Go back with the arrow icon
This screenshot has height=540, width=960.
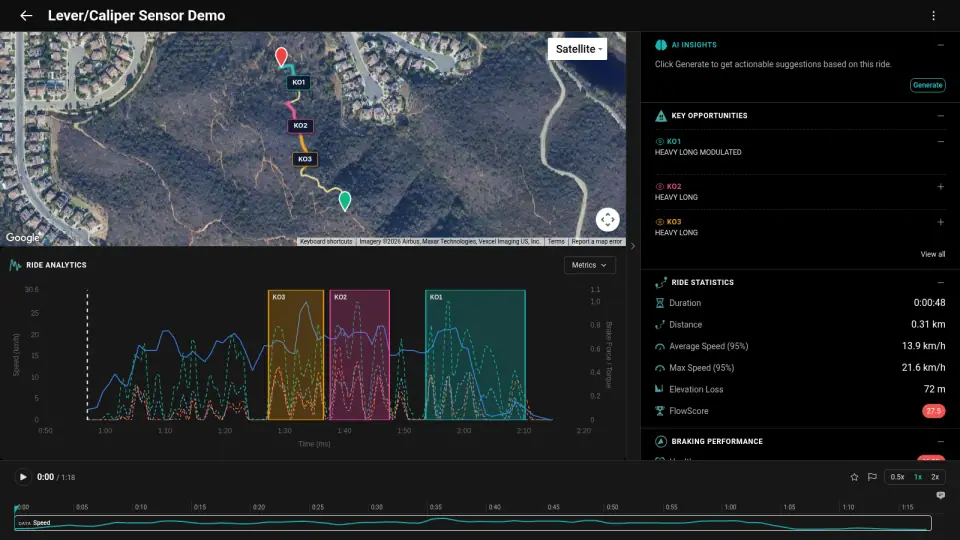(26, 15)
